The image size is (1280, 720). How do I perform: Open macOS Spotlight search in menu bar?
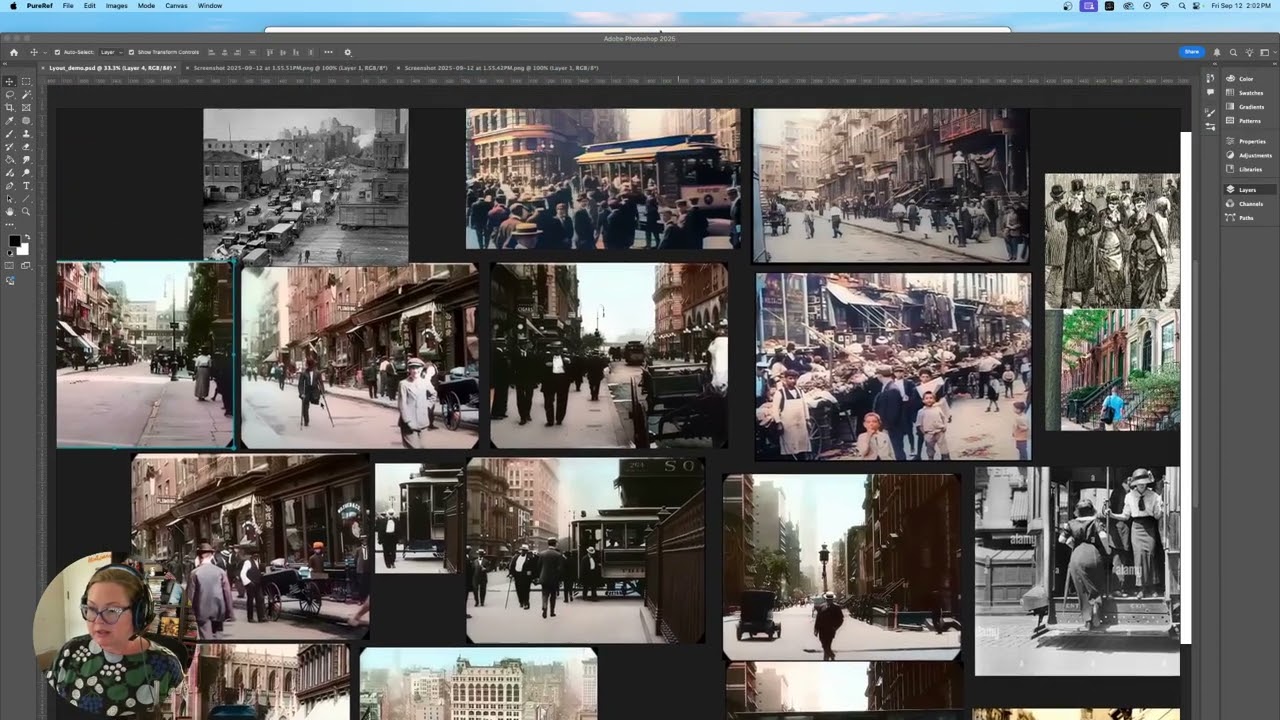click(x=1180, y=6)
